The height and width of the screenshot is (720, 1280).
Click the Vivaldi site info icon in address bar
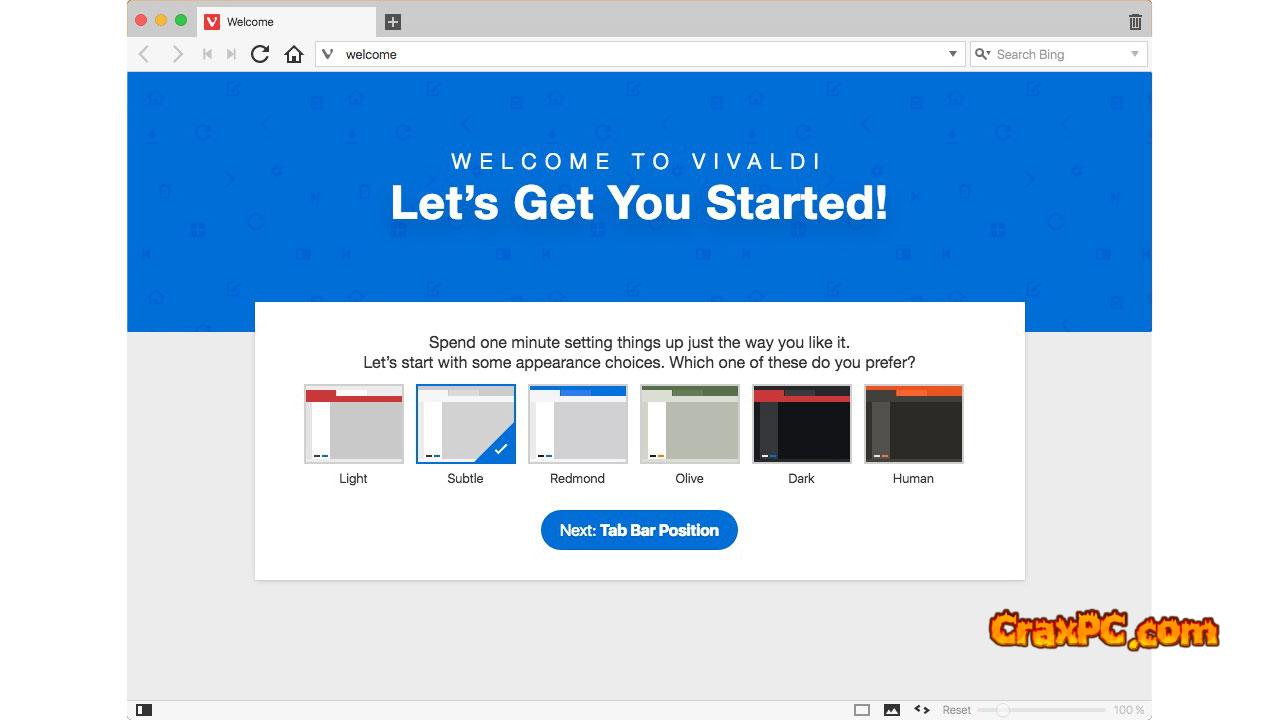[328, 54]
